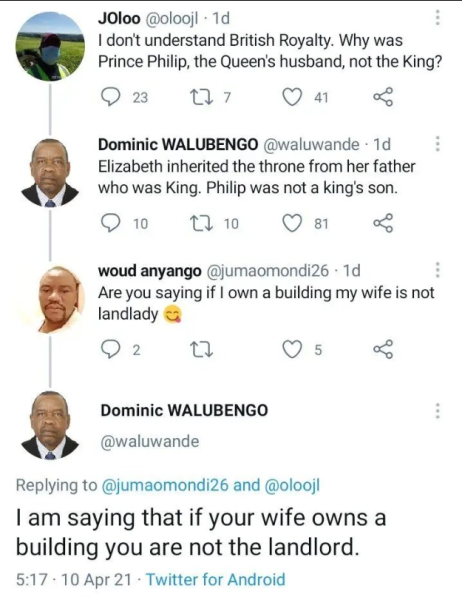
Task: Like JOloo's tweet with 41 likes
Action: pos(292,97)
